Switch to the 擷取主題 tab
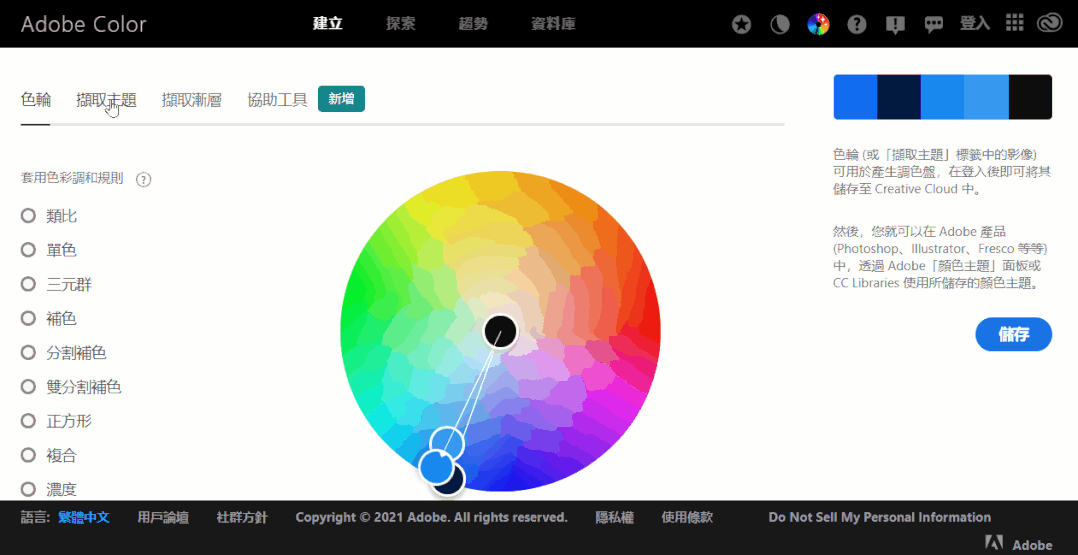Viewport: 1078px width, 555px height. pos(107,100)
